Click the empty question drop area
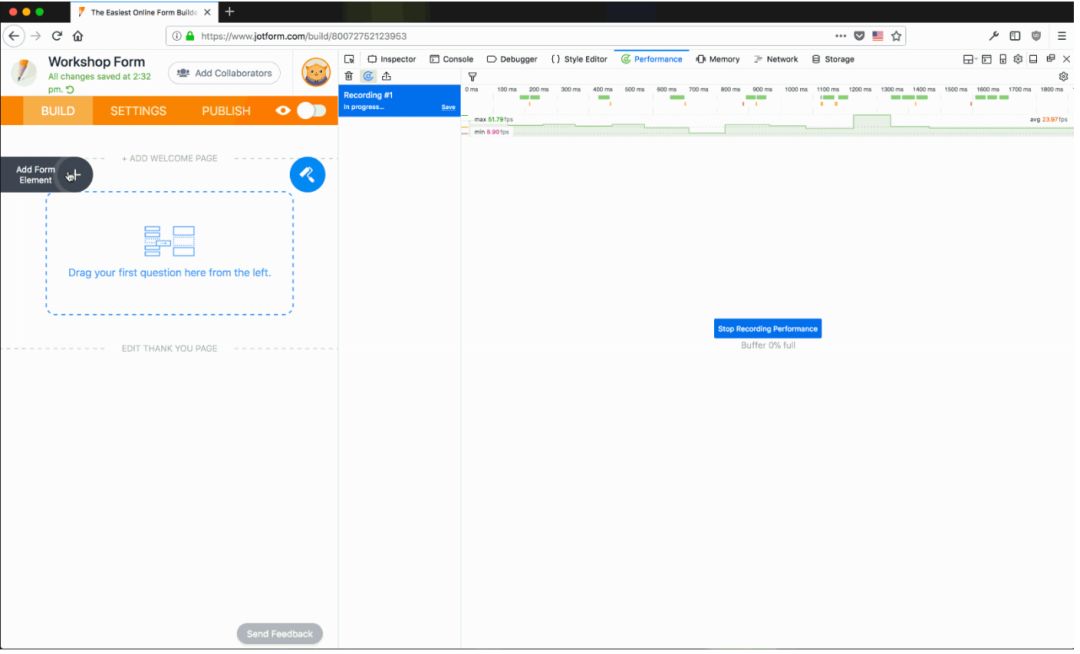This screenshot has height=654, width=1080. point(169,253)
